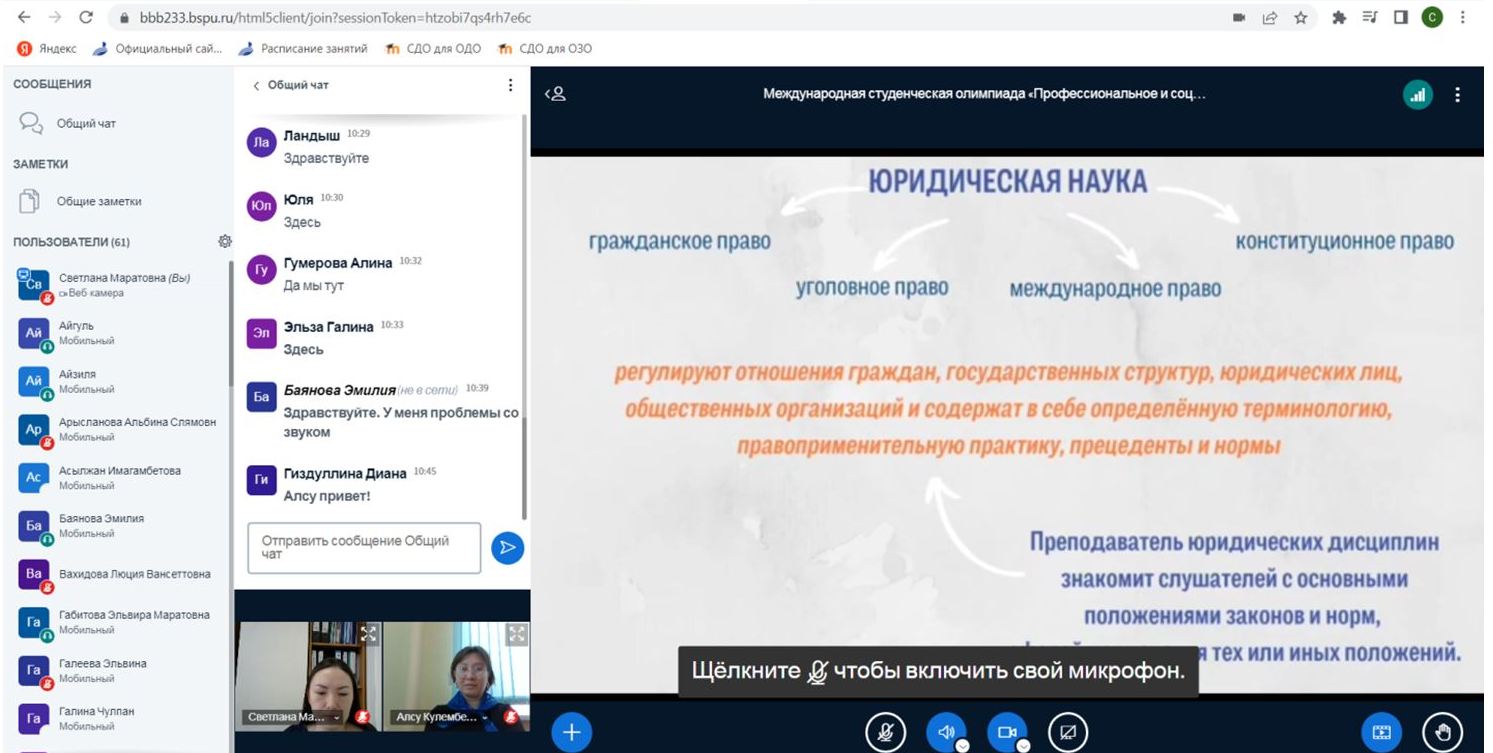The image size is (1493, 753).
Task: Click the blue plus actions button
Action: (572, 732)
